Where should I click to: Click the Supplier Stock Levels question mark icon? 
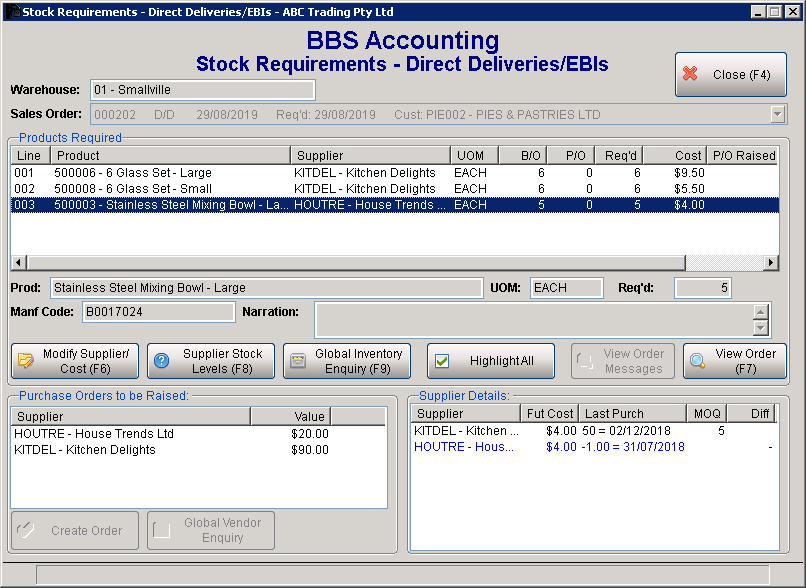point(161,360)
